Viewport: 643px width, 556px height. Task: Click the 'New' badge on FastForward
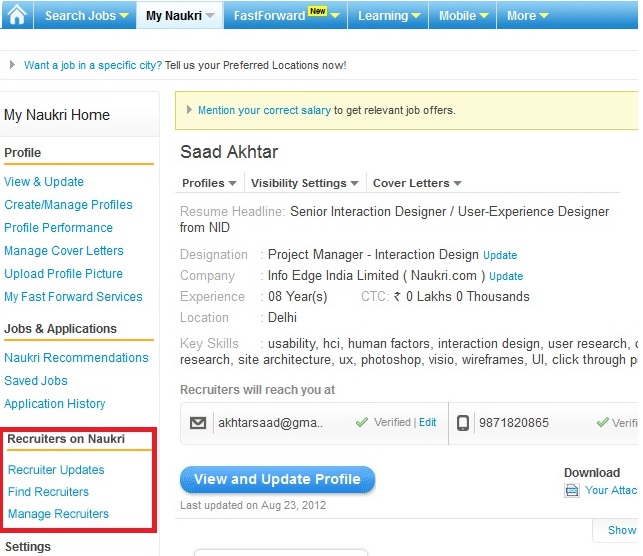[317, 11]
